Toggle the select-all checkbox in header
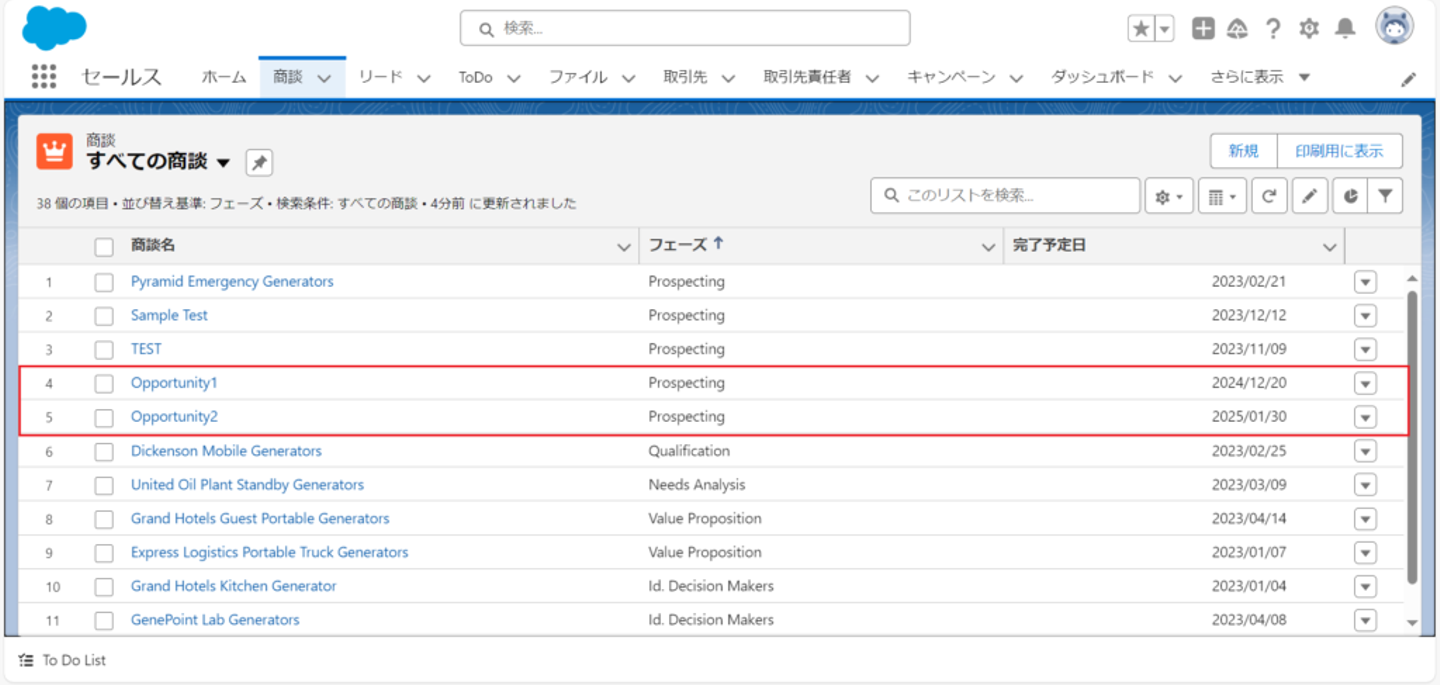The width and height of the screenshot is (1440, 685). (x=104, y=247)
